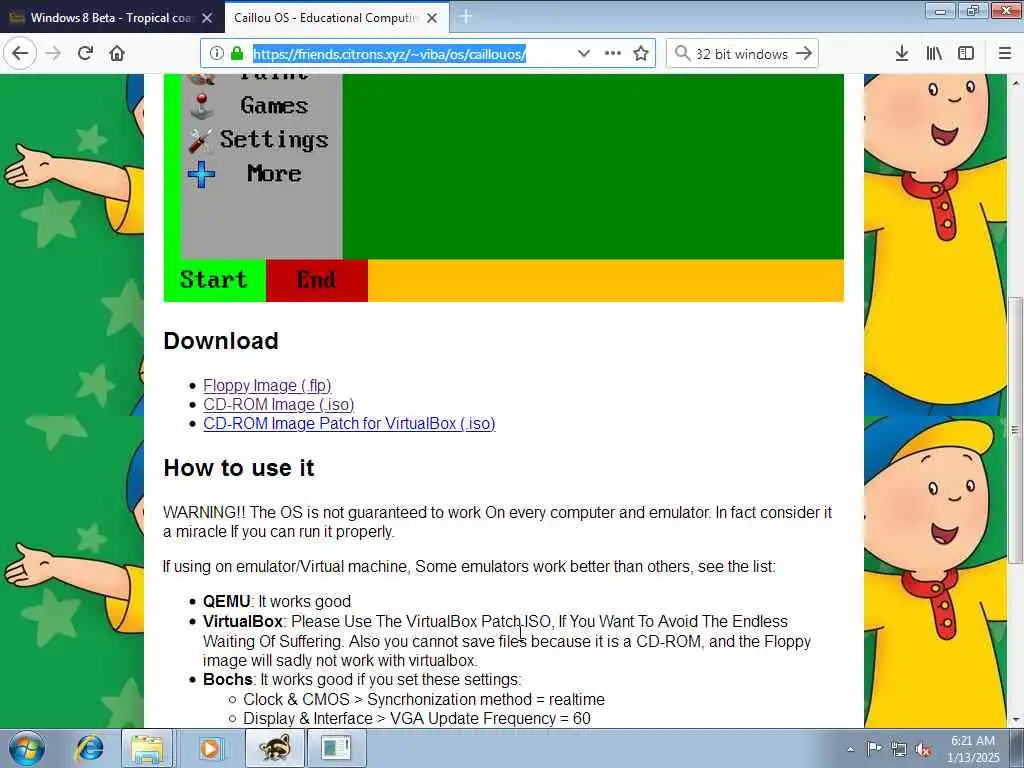Viewport: 1024px width, 768px height.
Task: Select the Caillou OS tab
Action: click(325, 18)
